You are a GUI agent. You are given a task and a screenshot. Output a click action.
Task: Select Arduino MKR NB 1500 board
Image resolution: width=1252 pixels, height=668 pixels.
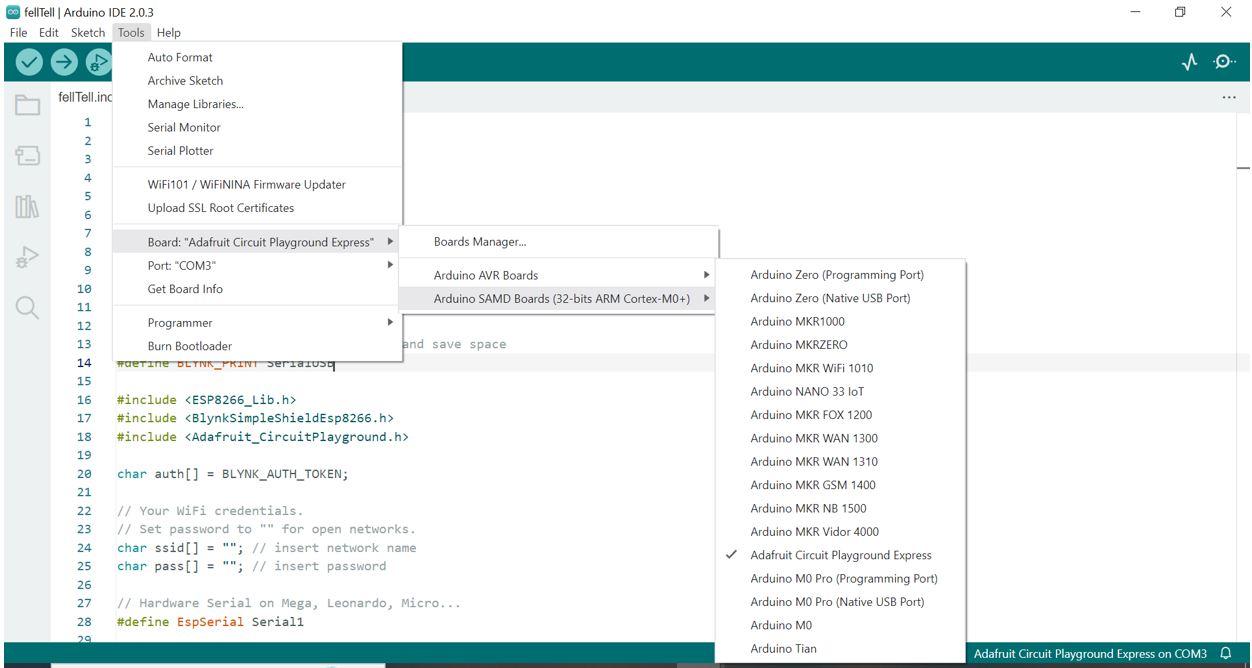click(x=840, y=508)
